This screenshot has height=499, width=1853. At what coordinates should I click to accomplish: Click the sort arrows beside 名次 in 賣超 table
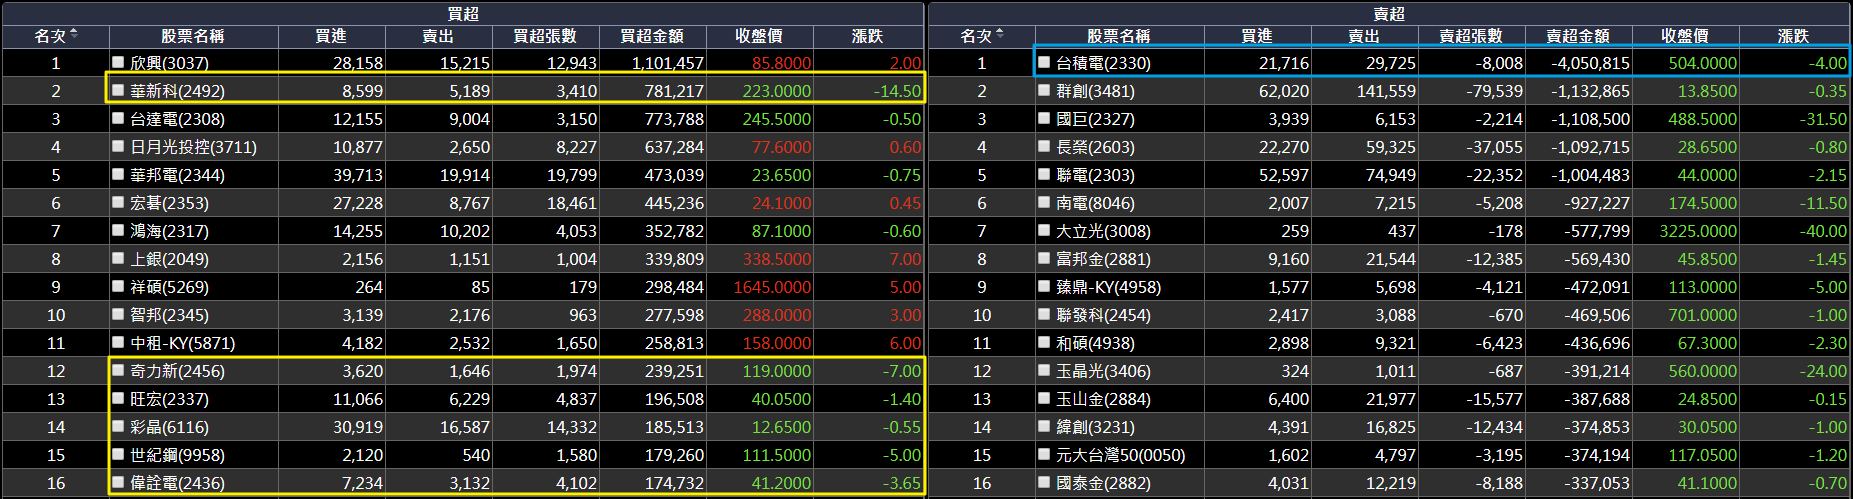click(x=1000, y=35)
